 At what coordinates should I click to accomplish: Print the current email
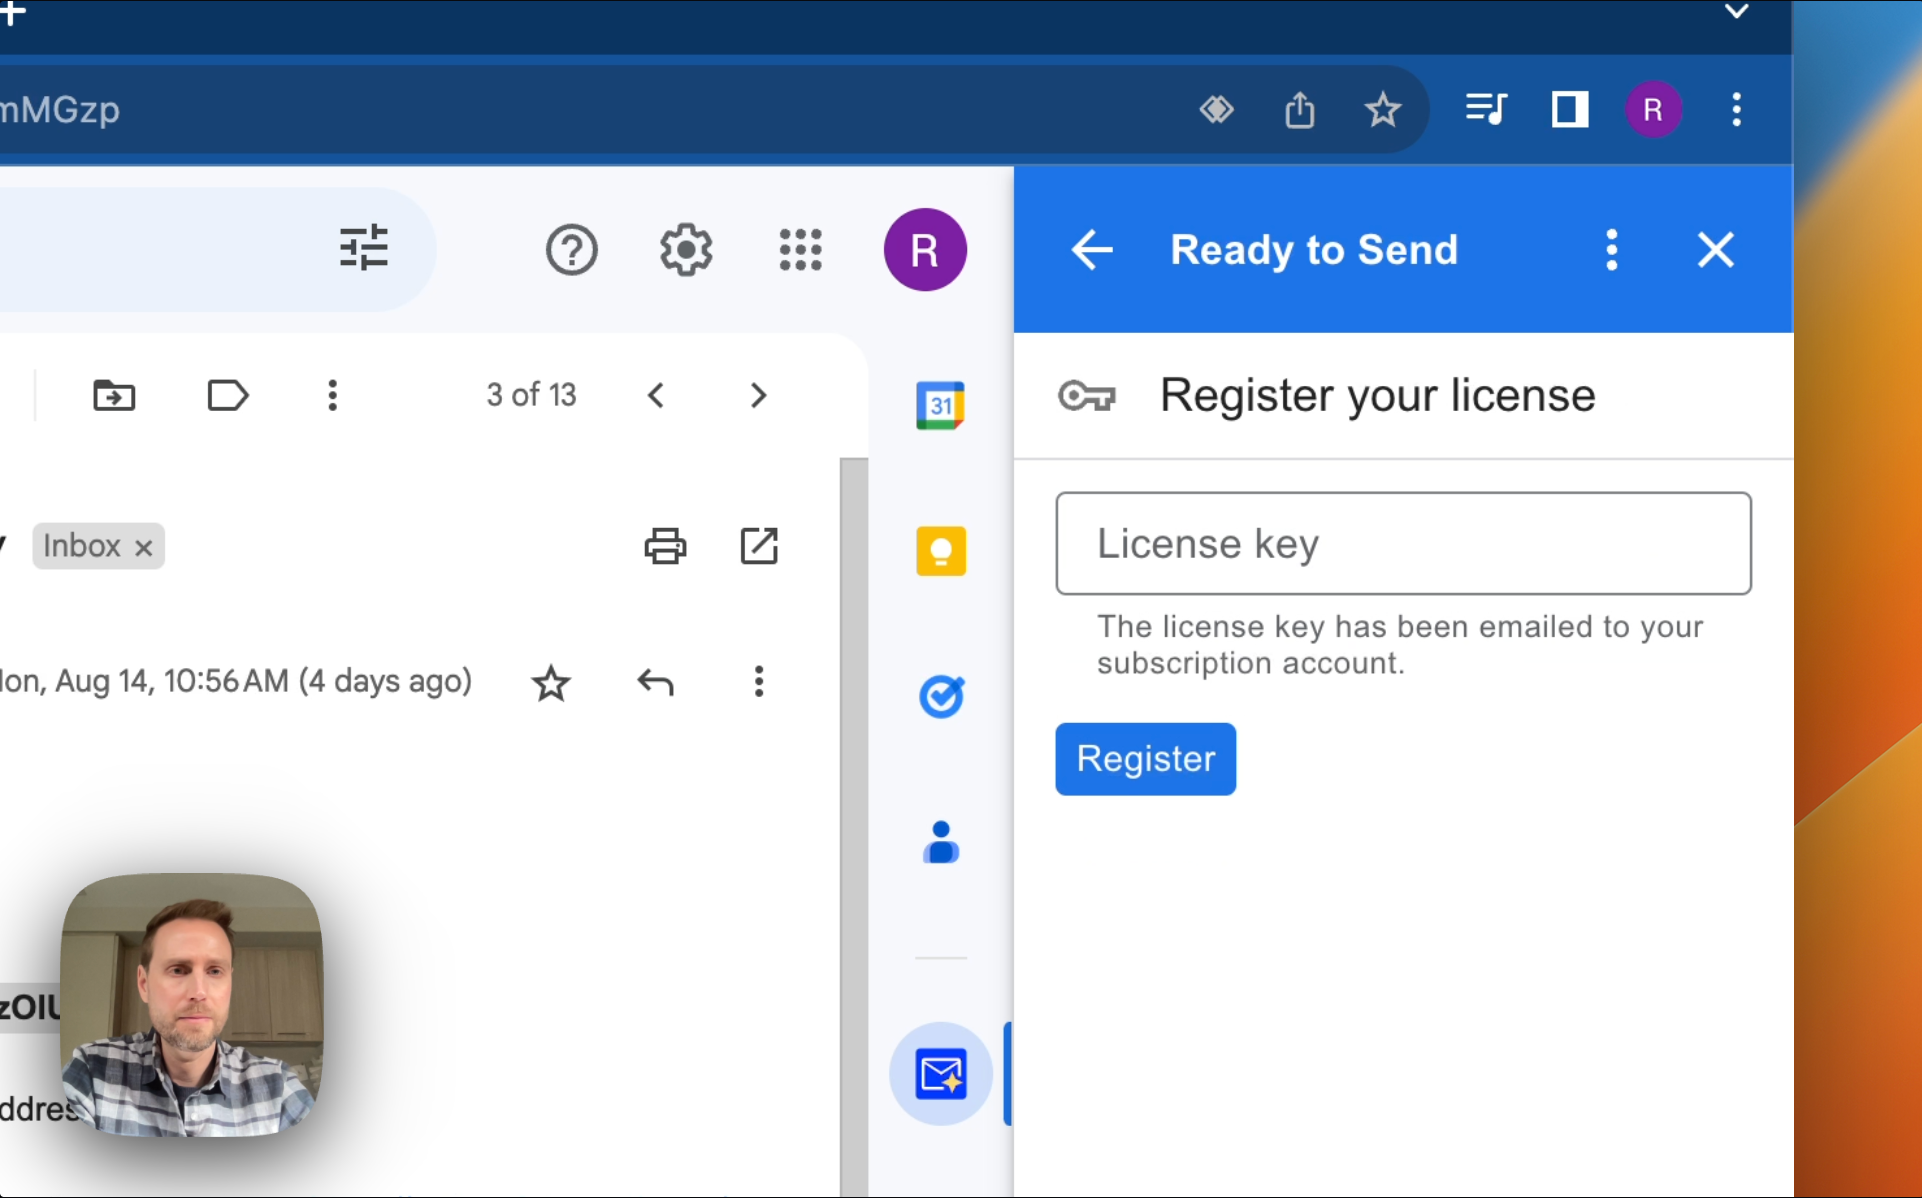[x=665, y=546]
